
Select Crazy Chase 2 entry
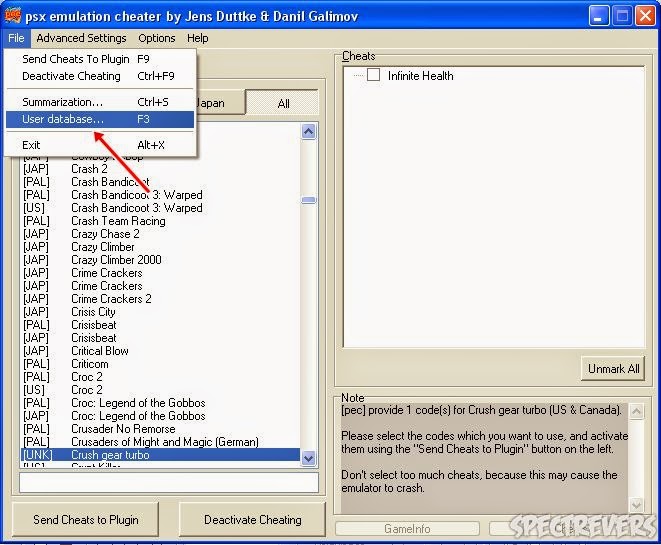tap(161, 234)
